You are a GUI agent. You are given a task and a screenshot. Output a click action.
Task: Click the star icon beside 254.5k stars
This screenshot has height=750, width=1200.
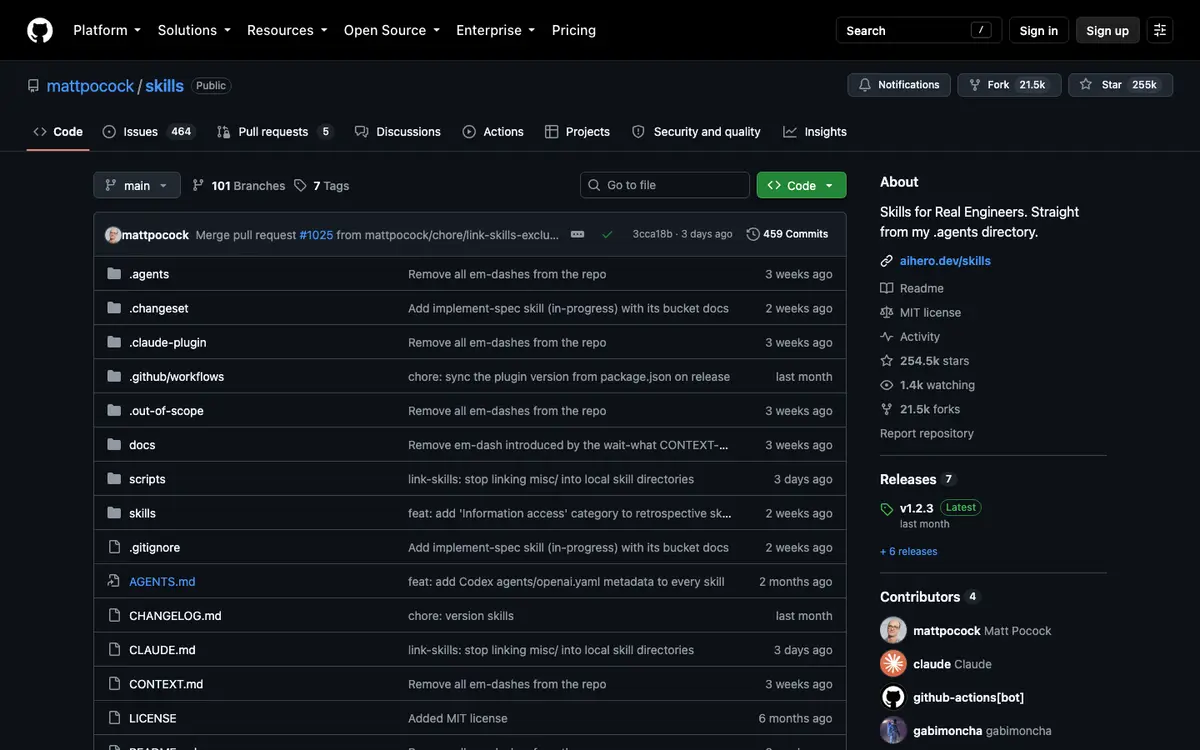coord(887,361)
